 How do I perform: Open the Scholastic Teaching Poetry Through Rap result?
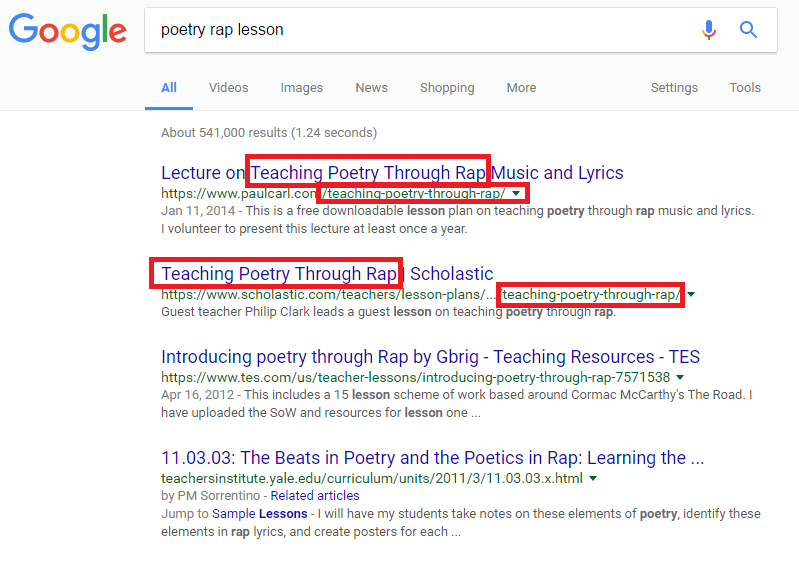327,274
